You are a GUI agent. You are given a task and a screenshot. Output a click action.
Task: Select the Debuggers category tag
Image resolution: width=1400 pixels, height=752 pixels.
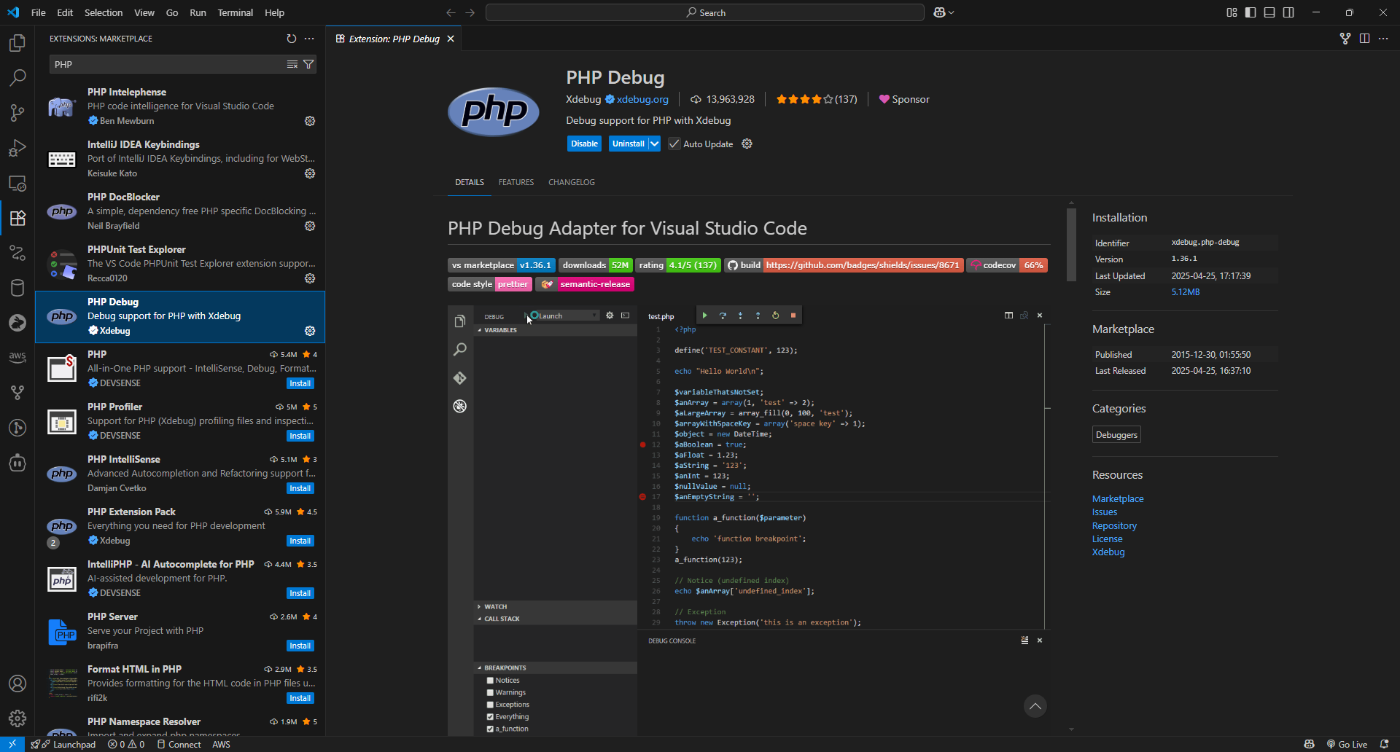tap(1116, 435)
